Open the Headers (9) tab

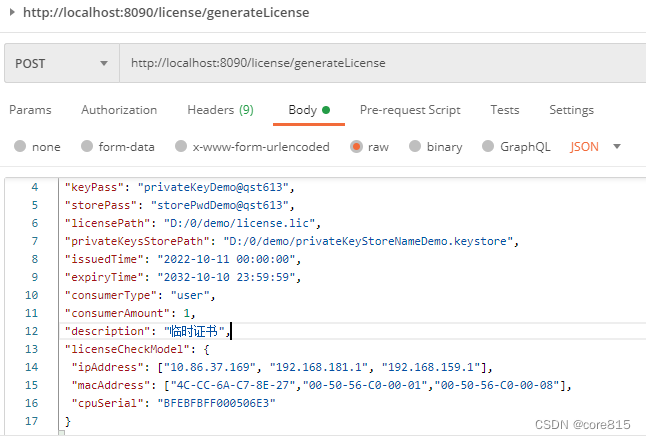[220, 110]
